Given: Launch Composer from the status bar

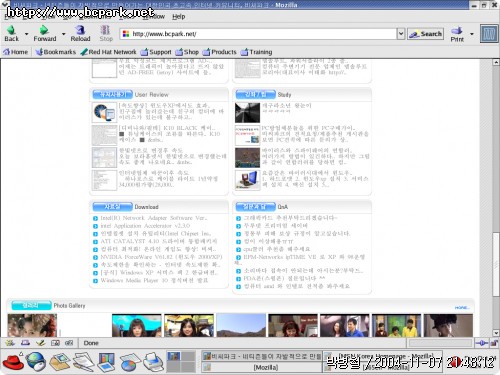Looking at the screenshot, I should (x=40, y=343).
